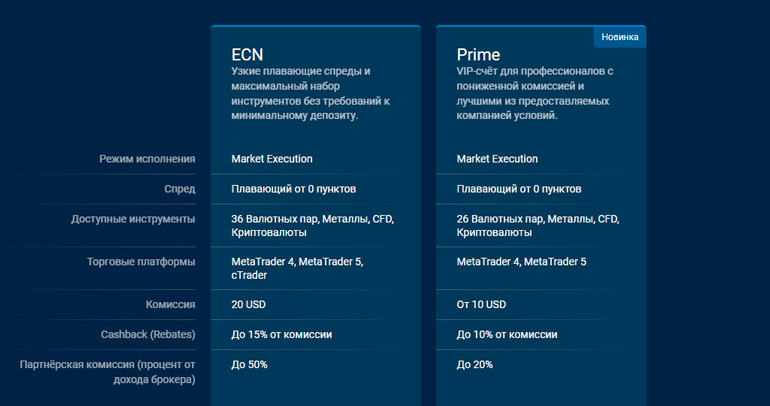The image size is (770, 406).
Task: Click the От 10 USD commission value
Action: pos(481,304)
